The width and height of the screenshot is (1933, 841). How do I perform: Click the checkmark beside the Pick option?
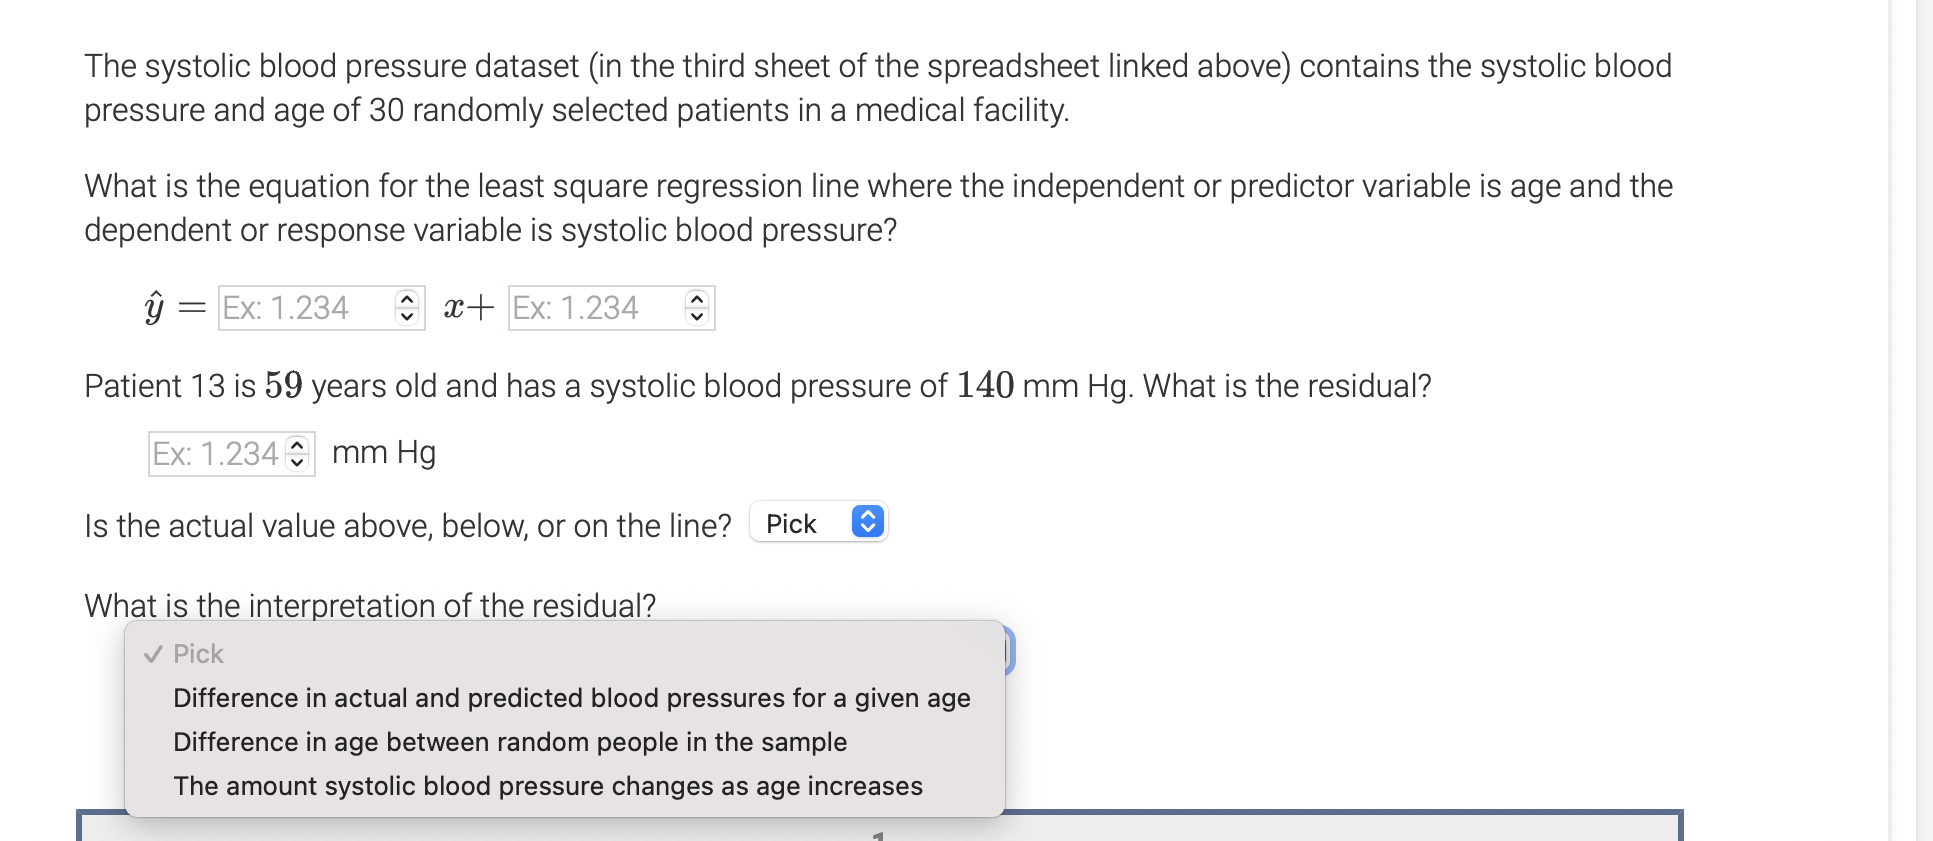152,653
